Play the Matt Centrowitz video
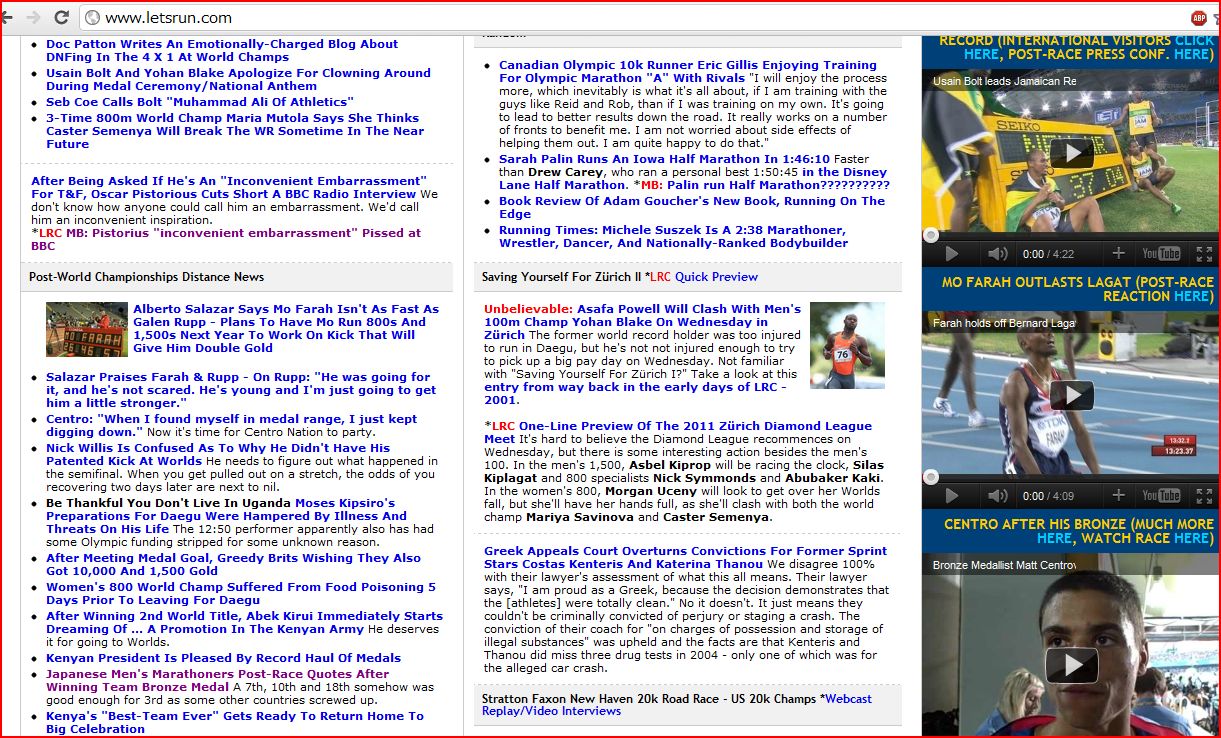Screen dimensions: 1221x738 1071,665
